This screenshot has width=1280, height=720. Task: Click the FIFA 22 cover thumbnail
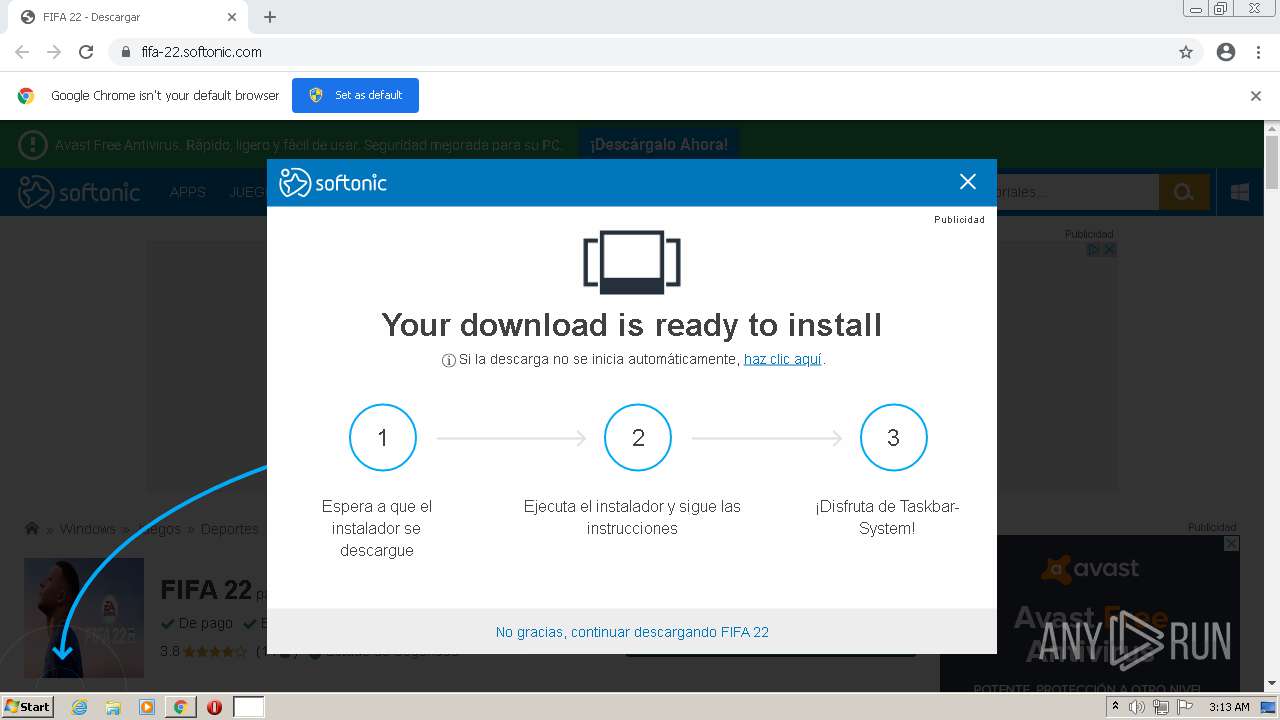pyautogui.click(x=84, y=617)
